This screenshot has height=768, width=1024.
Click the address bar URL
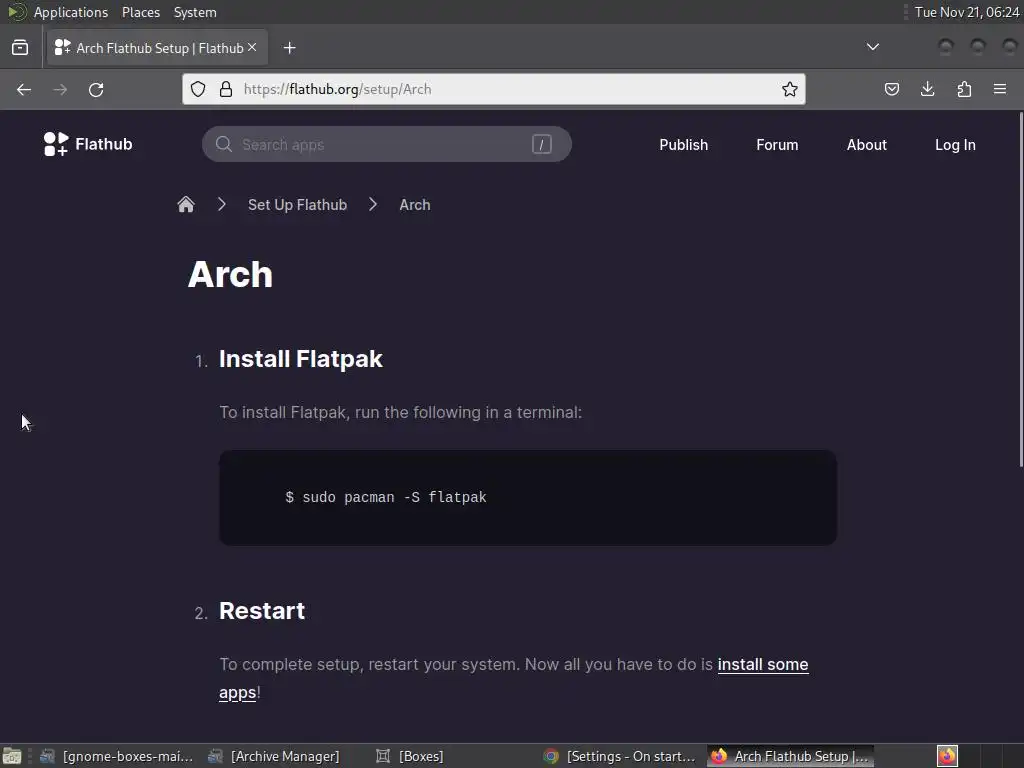coord(337,89)
